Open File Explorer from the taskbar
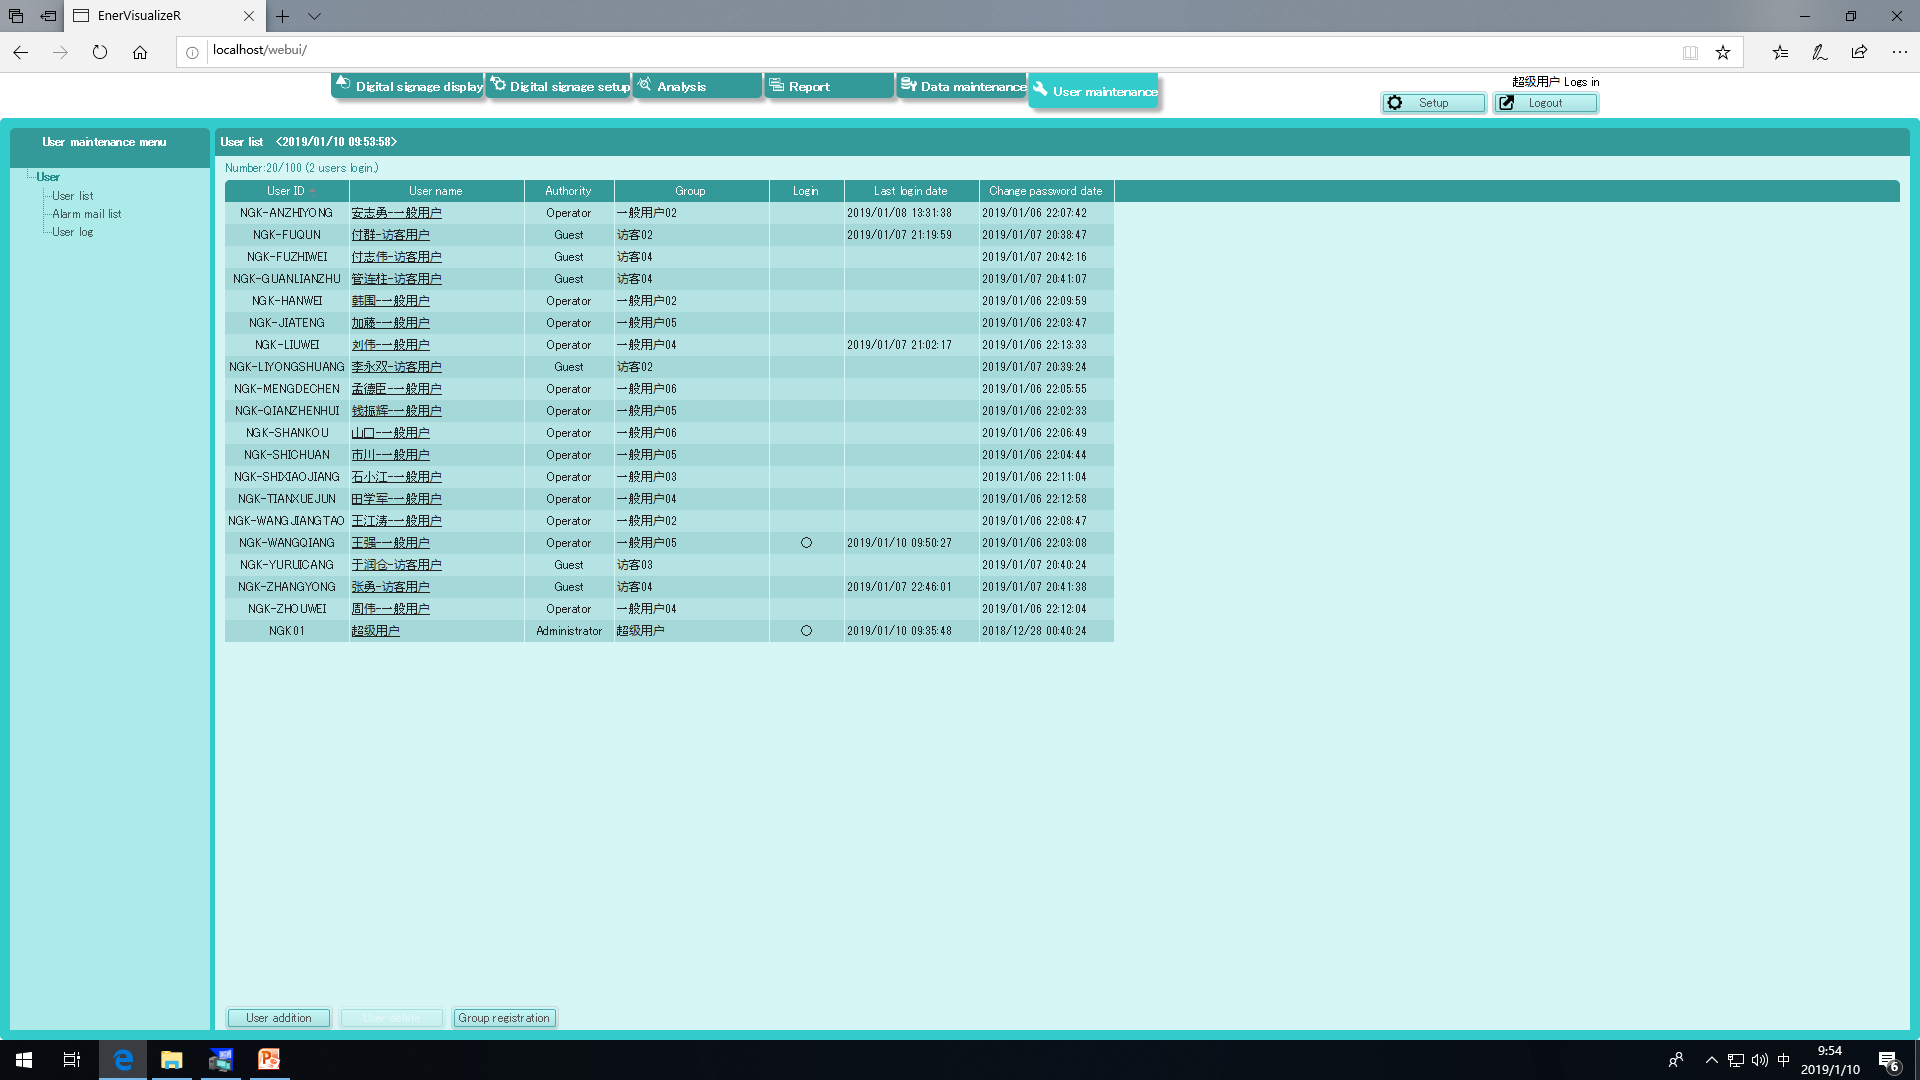The width and height of the screenshot is (1920, 1080). pyautogui.click(x=171, y=1059)
